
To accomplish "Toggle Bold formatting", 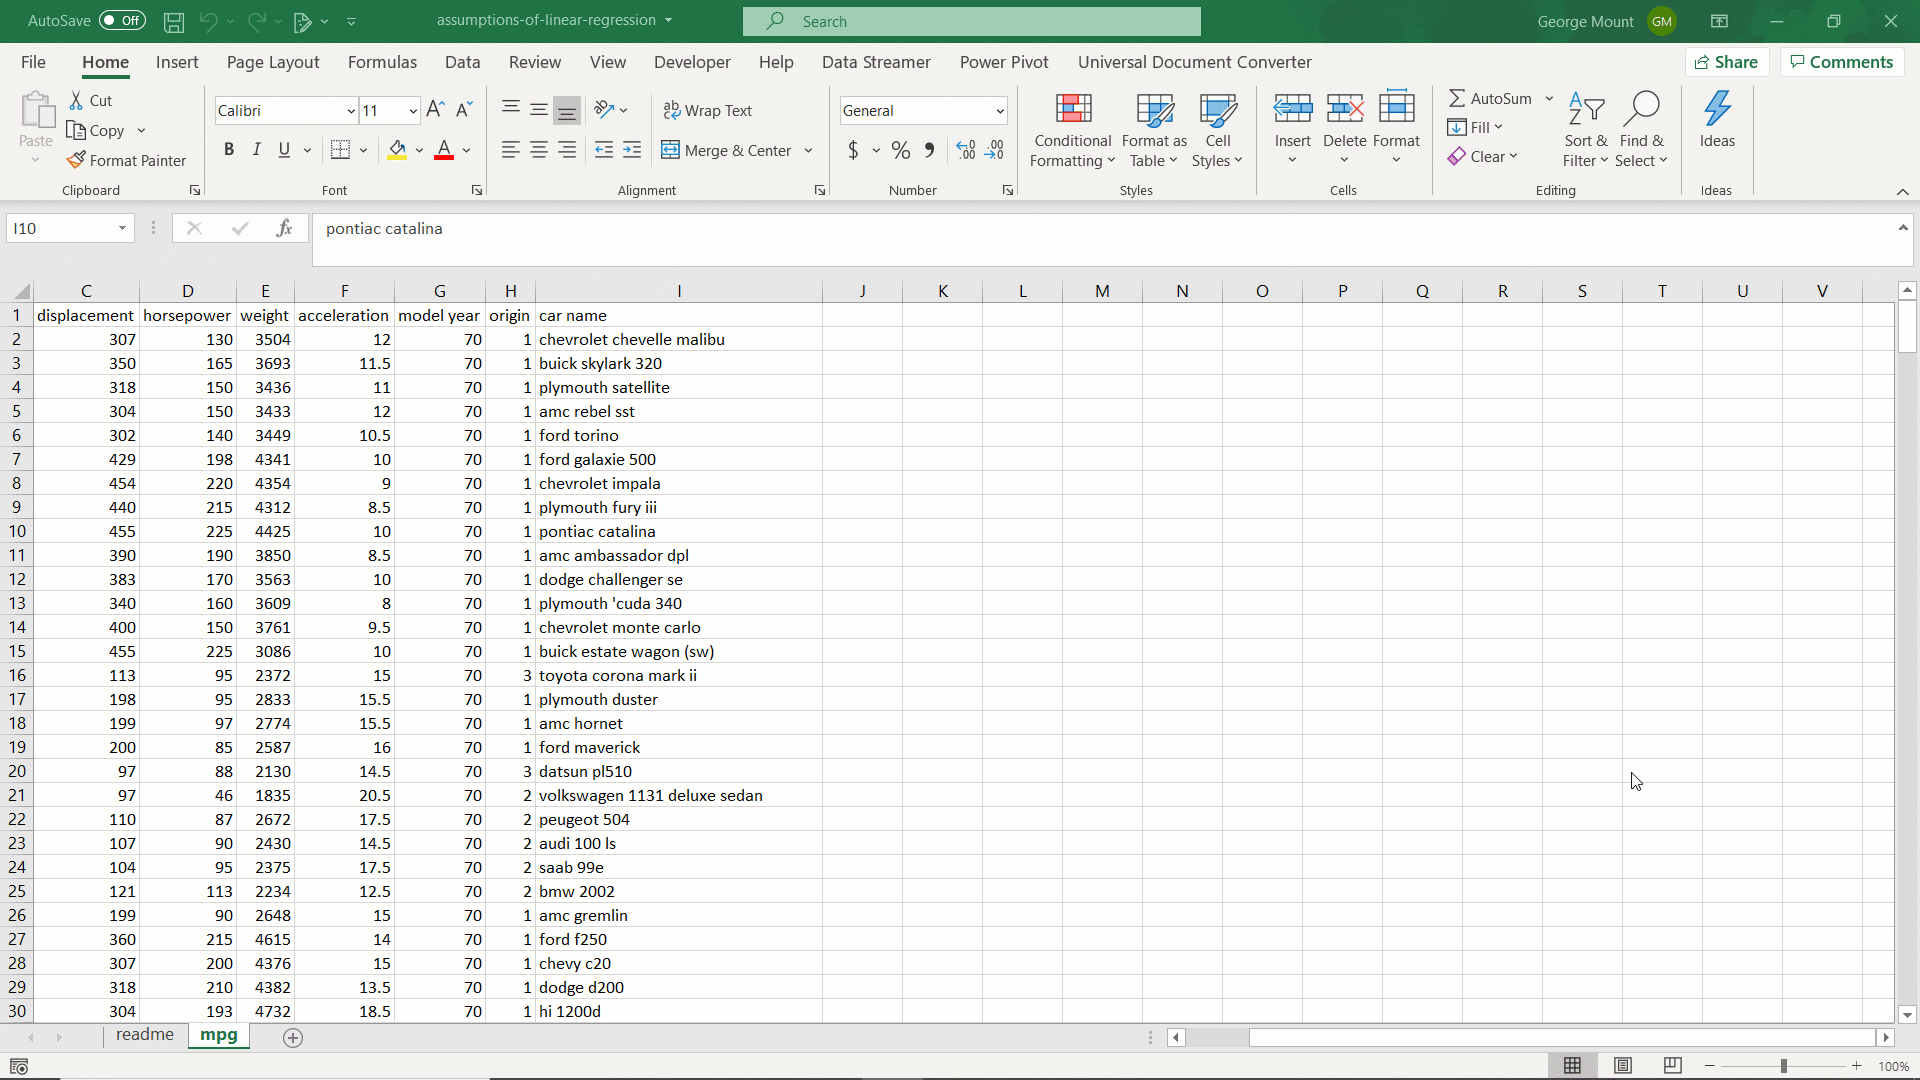I will coord(229,150).
